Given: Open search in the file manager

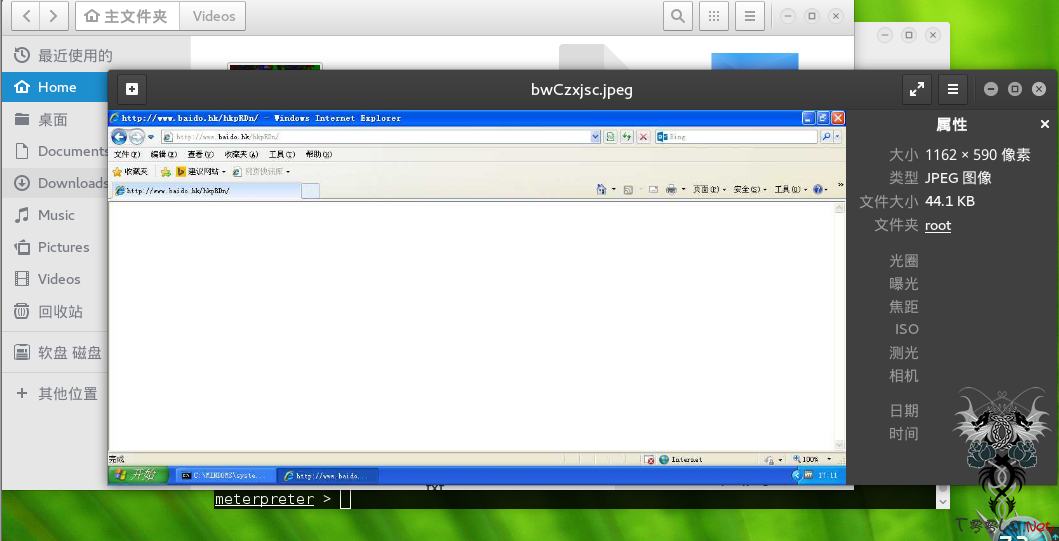Looking at the screenshot, I should click(678, 16).
